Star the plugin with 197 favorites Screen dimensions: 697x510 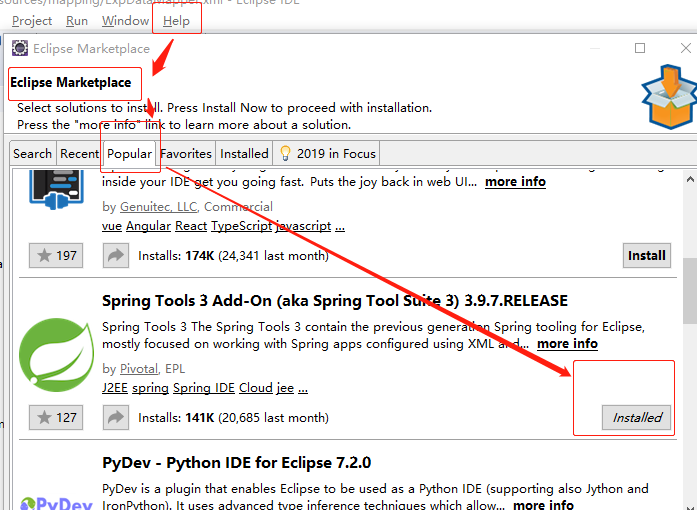coord(56,255)
